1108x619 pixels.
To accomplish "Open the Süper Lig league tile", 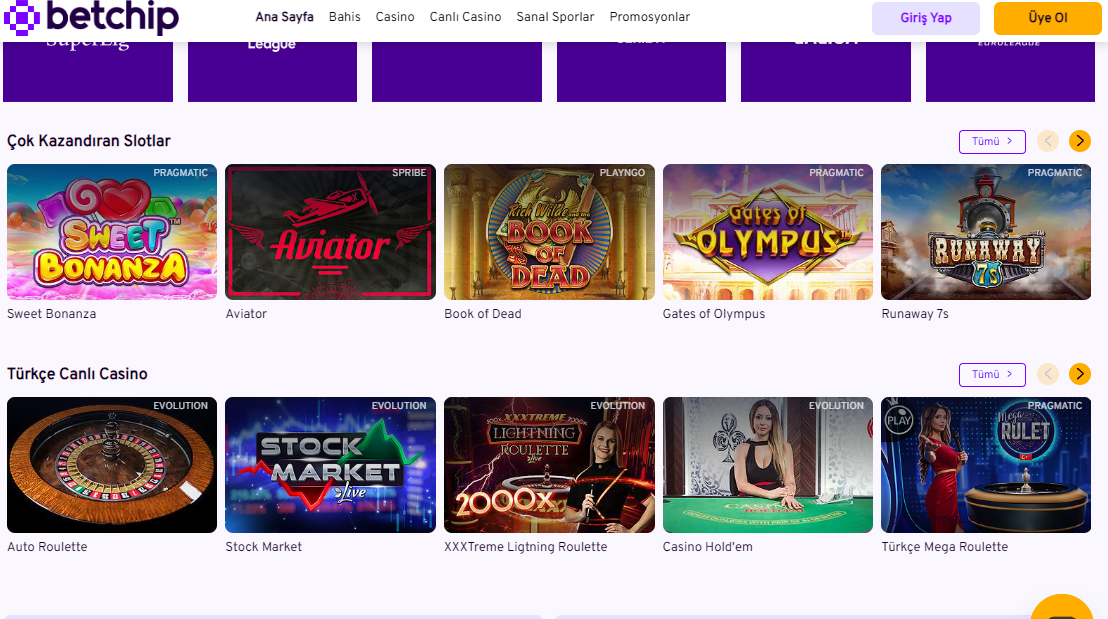I will [x=88, y=71].
